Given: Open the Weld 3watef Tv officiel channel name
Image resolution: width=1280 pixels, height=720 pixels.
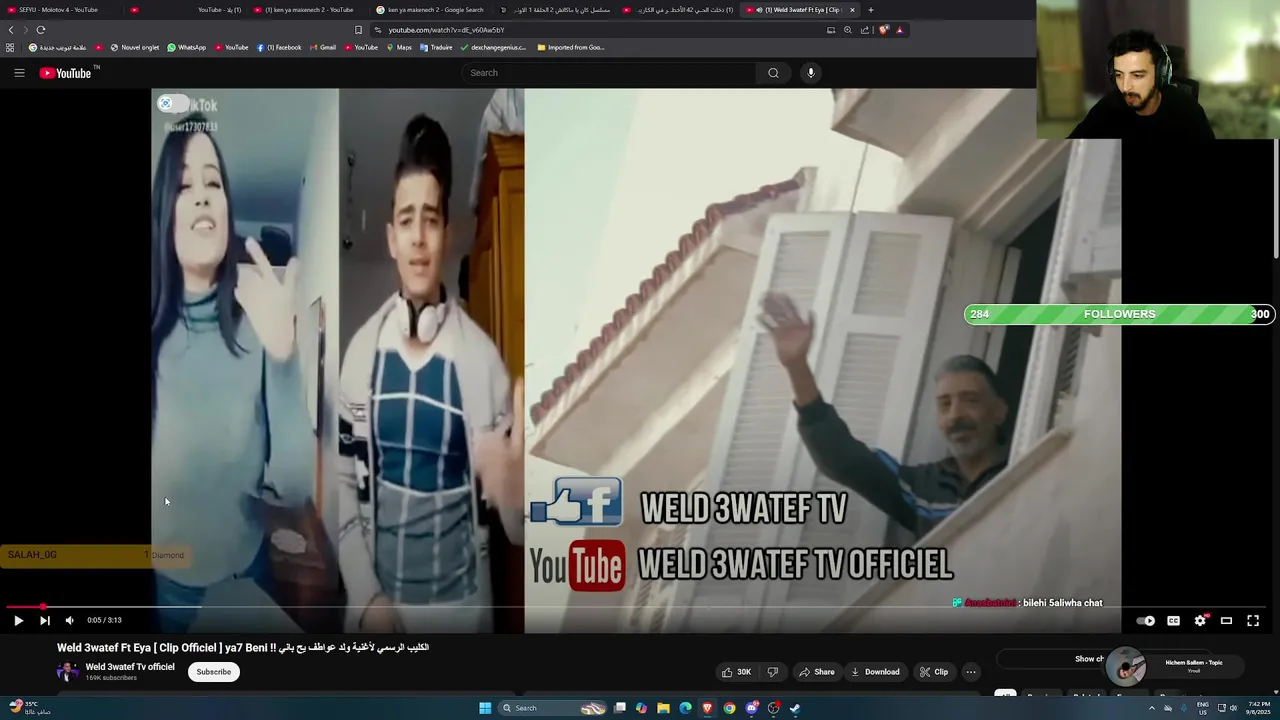Looking at the screenshot, I should coord(130,667).
